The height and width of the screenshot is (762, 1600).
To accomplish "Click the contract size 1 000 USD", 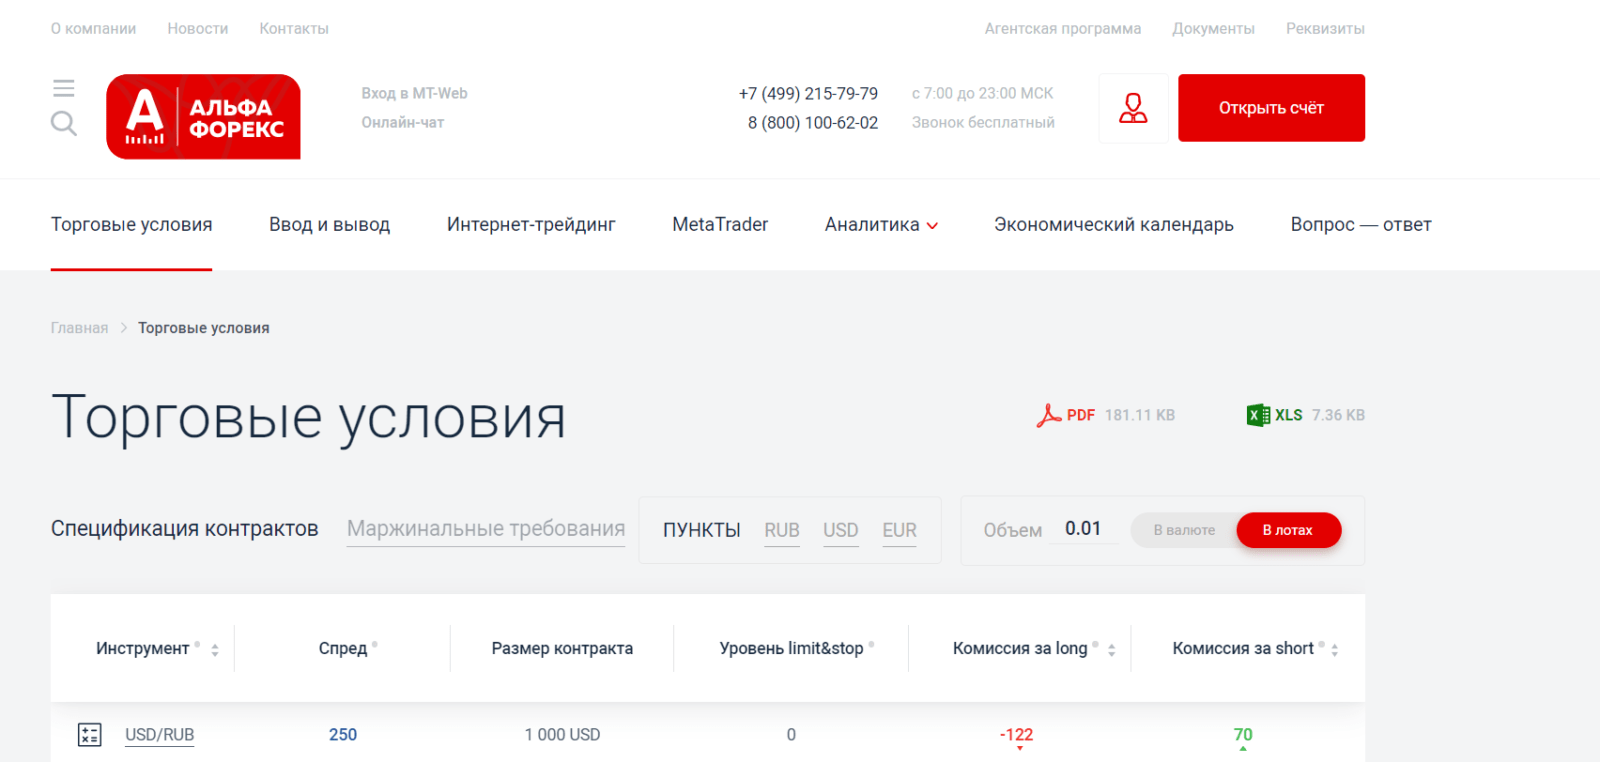I will pyautogui.click(x=562, y=735).
